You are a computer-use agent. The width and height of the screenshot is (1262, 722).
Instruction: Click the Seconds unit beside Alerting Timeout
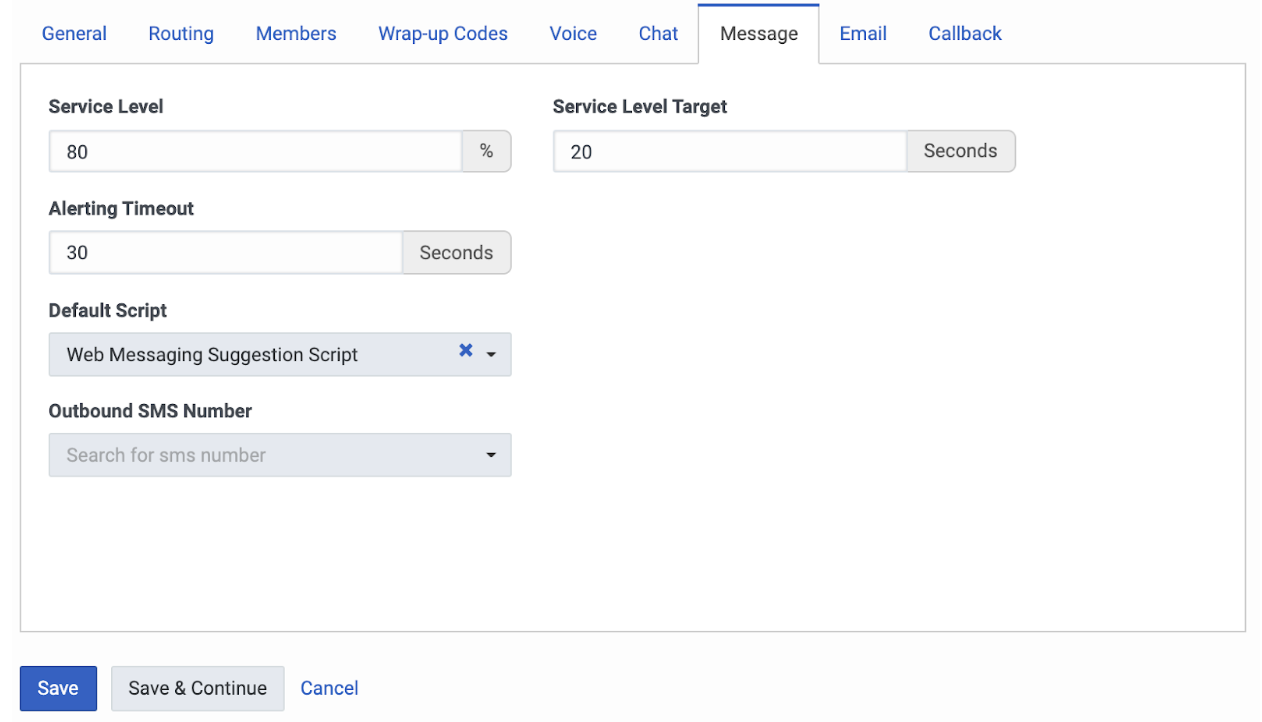click(x=457, y=253)
